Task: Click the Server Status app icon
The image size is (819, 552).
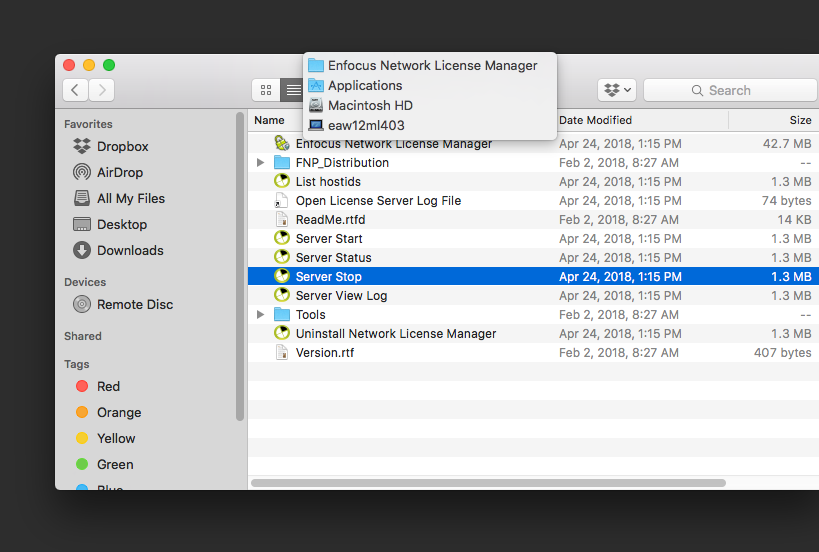Action: (x=282, y=257)
